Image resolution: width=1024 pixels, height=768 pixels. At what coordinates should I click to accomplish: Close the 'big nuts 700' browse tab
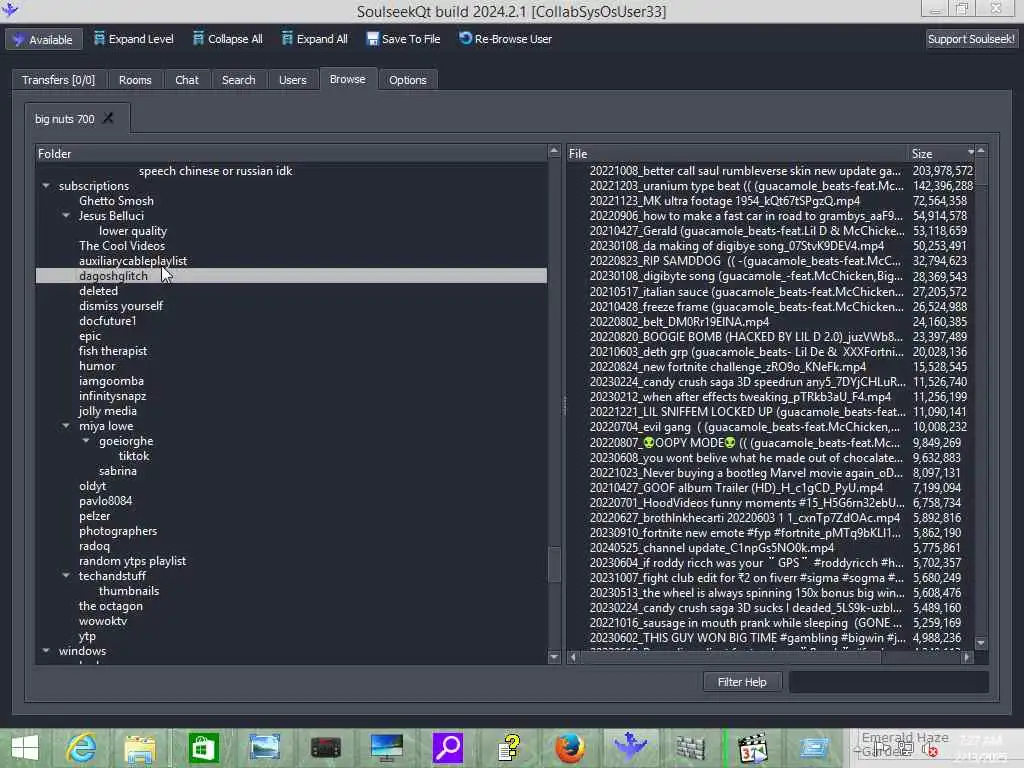click(108, 118)
